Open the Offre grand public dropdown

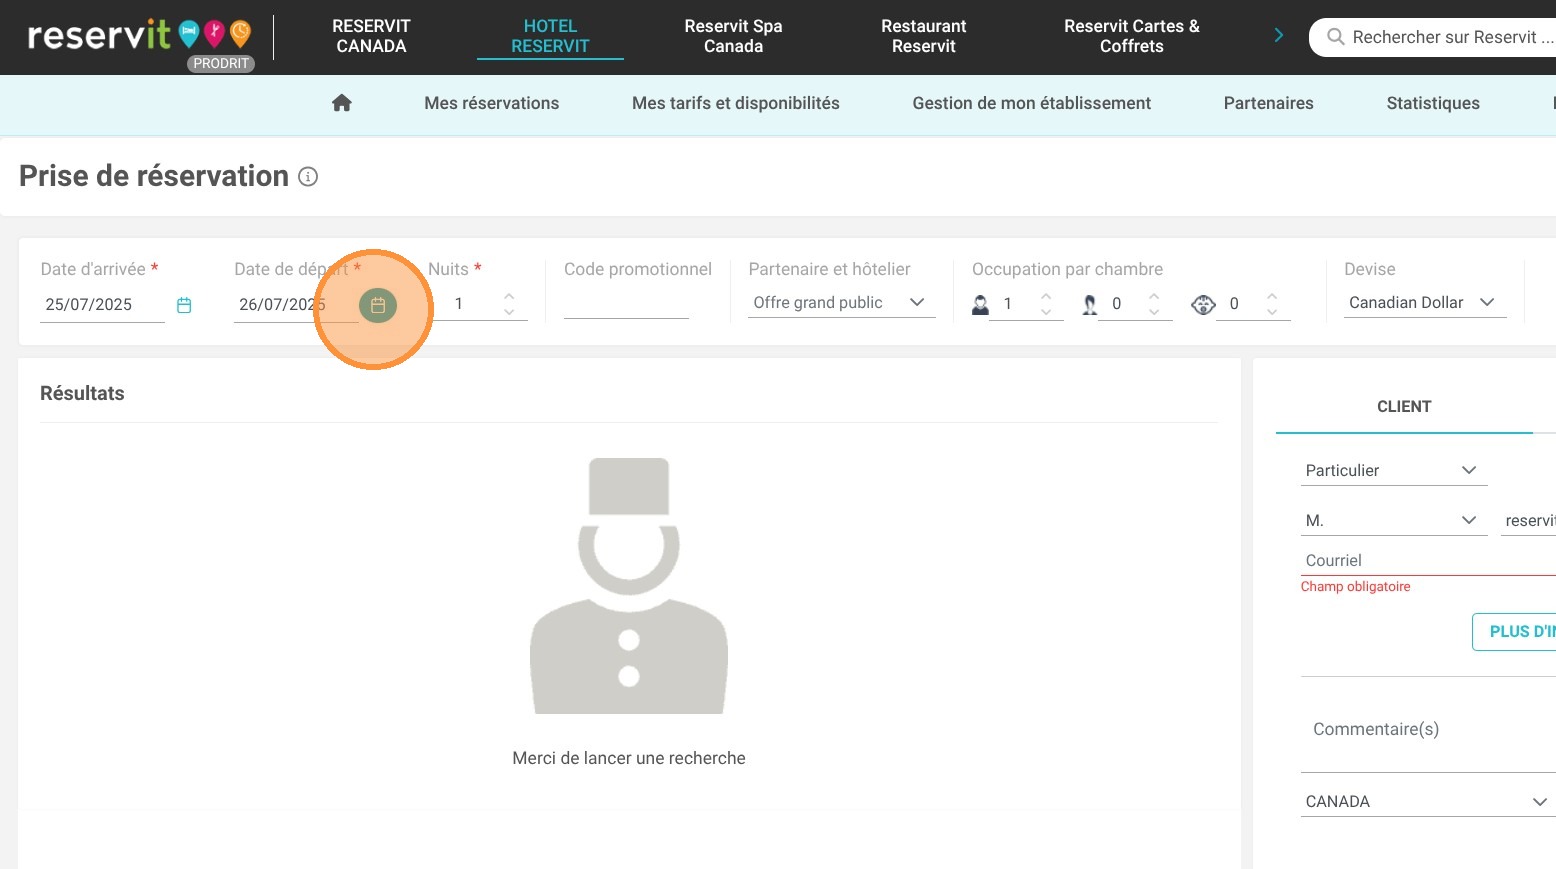pos(841,302)
